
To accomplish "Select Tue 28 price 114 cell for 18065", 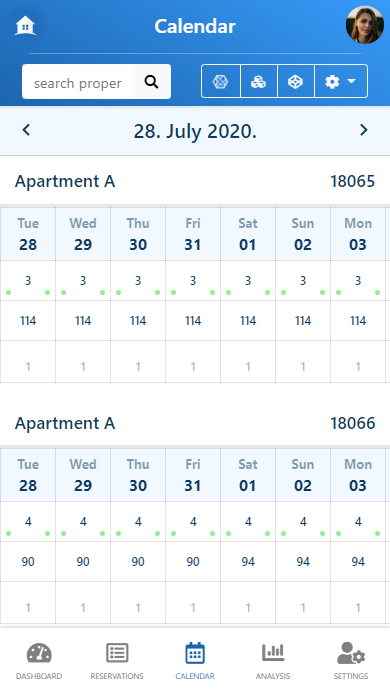I will pyautogui.click(x=28, y=321).
